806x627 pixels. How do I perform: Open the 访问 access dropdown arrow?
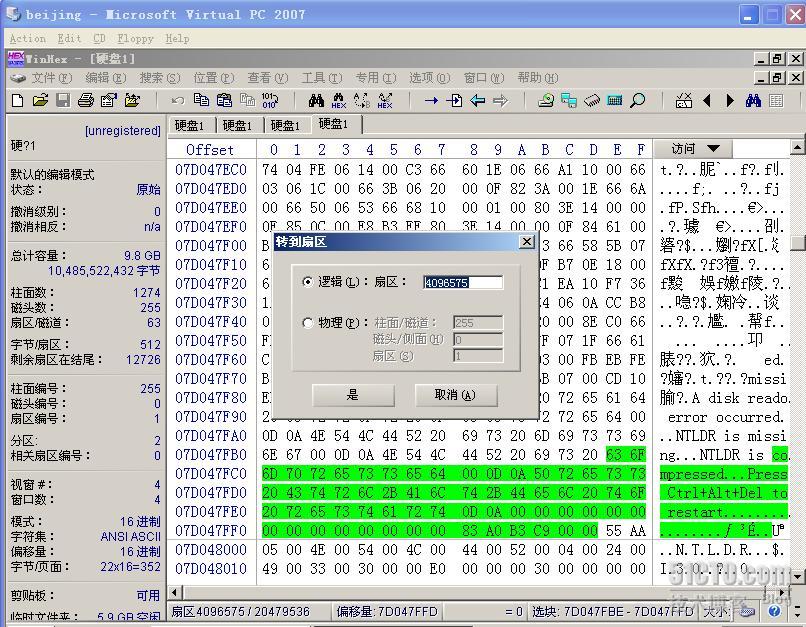(713, 149)
